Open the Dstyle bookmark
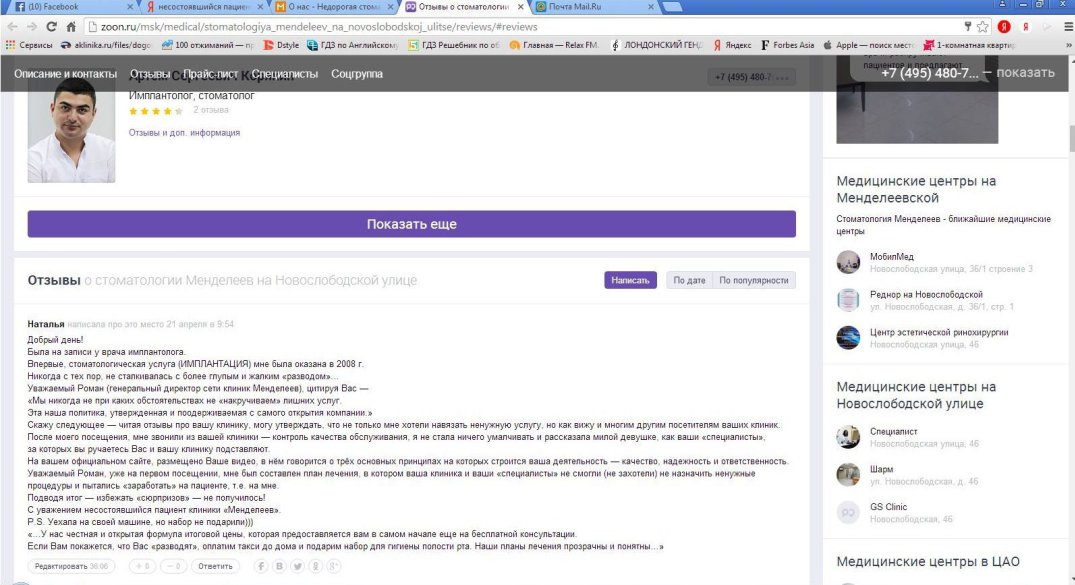 tap(281, 45)
